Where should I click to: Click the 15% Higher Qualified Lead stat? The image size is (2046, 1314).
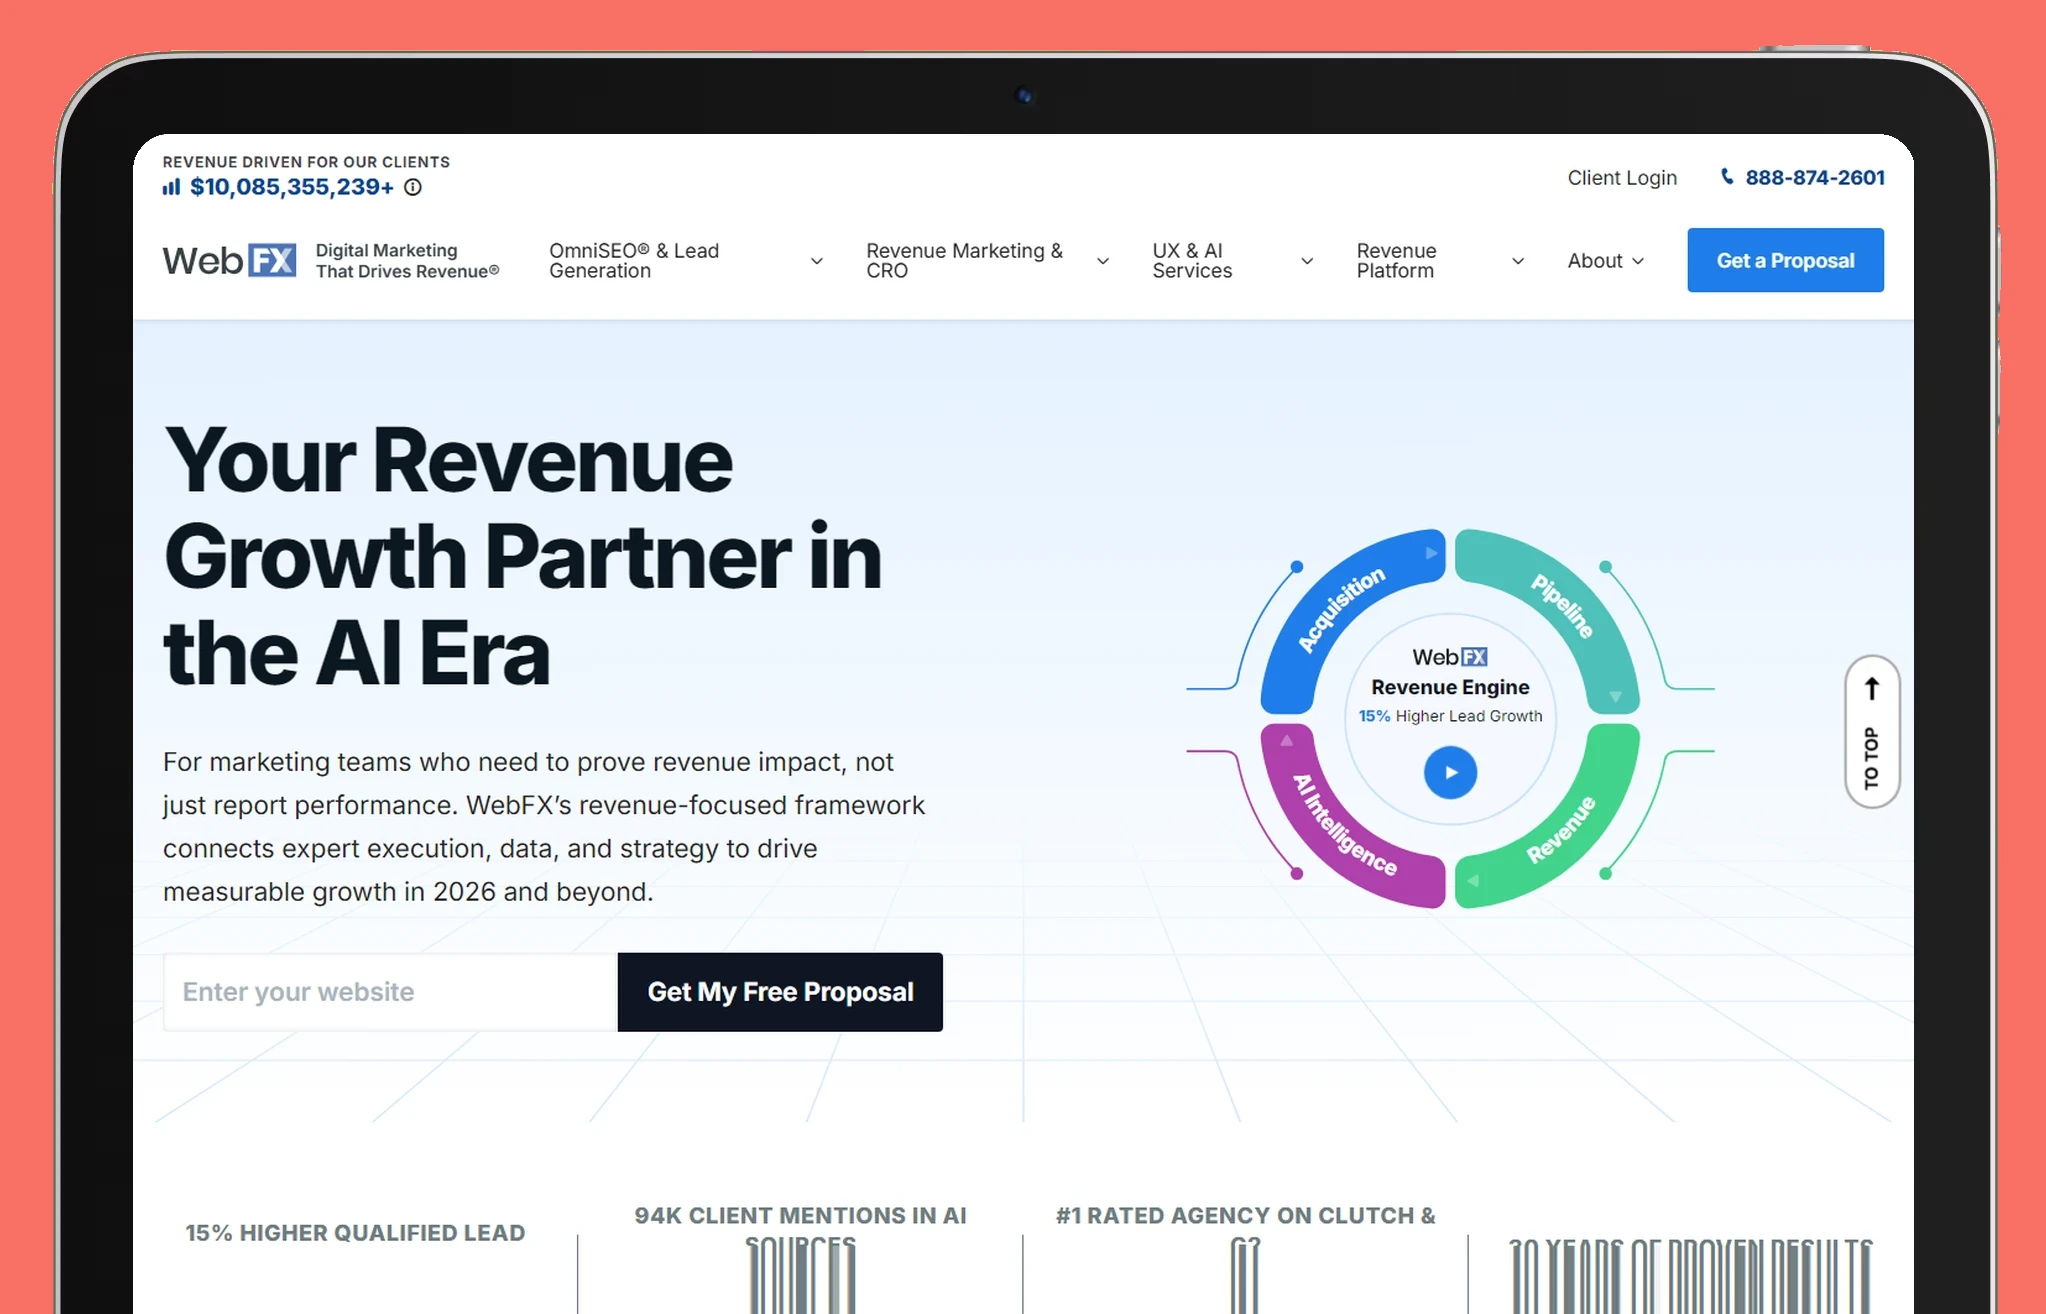tap(355, 1233)
